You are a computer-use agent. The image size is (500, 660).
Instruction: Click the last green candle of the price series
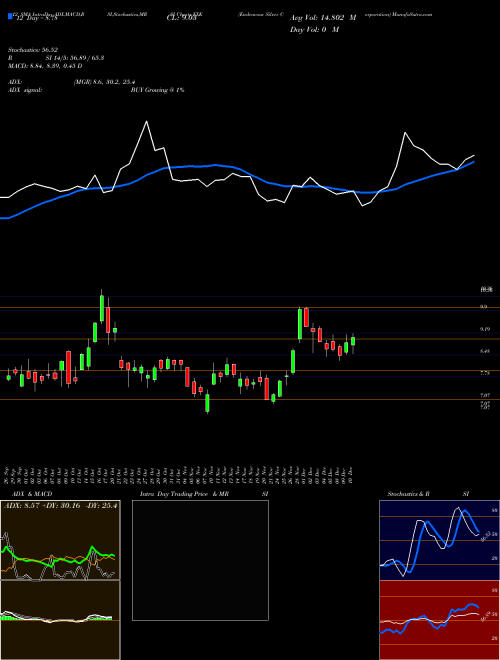[353, 341]
